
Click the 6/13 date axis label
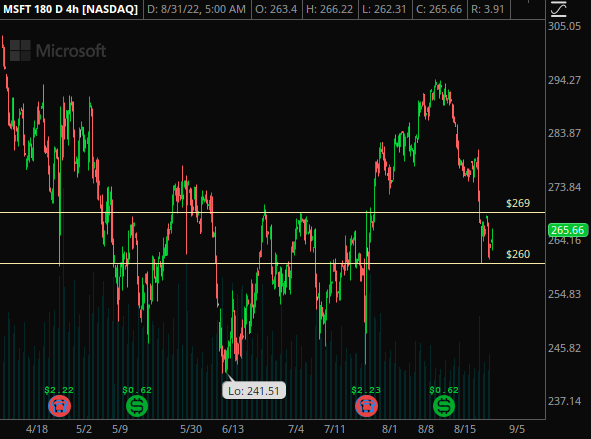(x=233, y=429)
